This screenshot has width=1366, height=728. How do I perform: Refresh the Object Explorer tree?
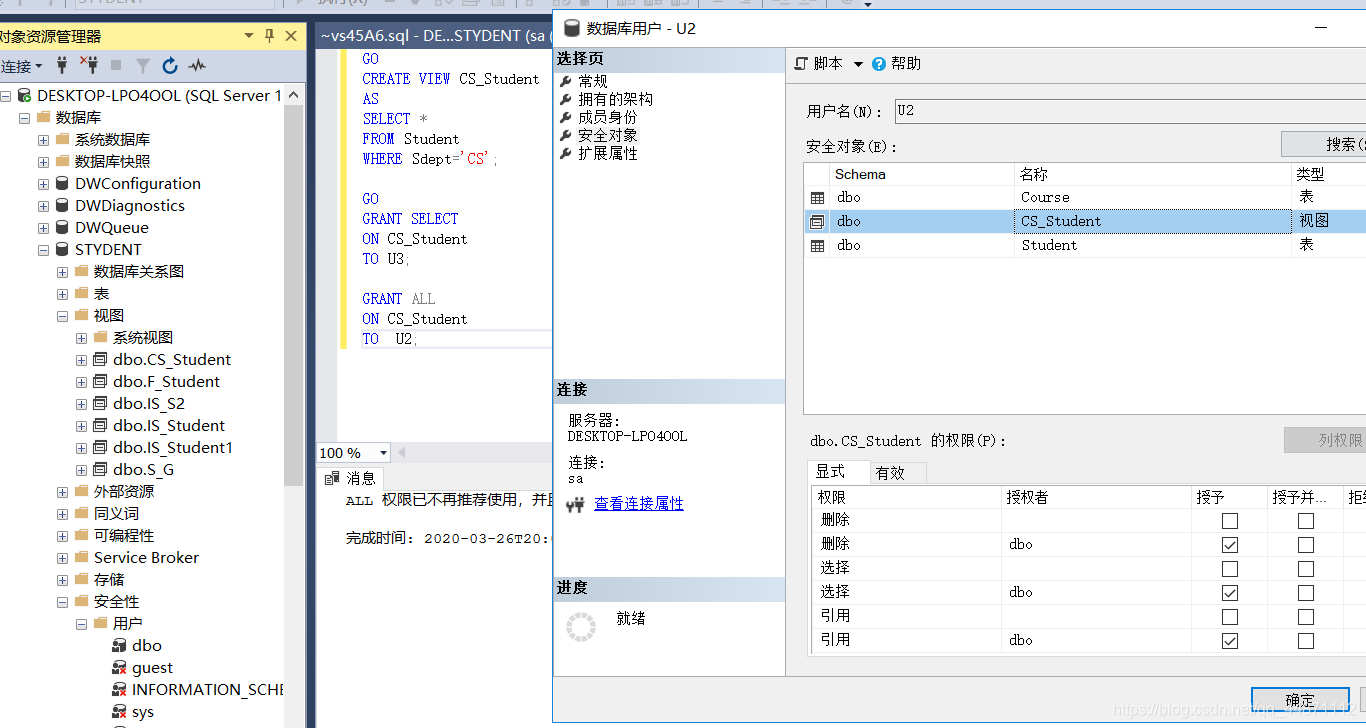pos(170,66)
